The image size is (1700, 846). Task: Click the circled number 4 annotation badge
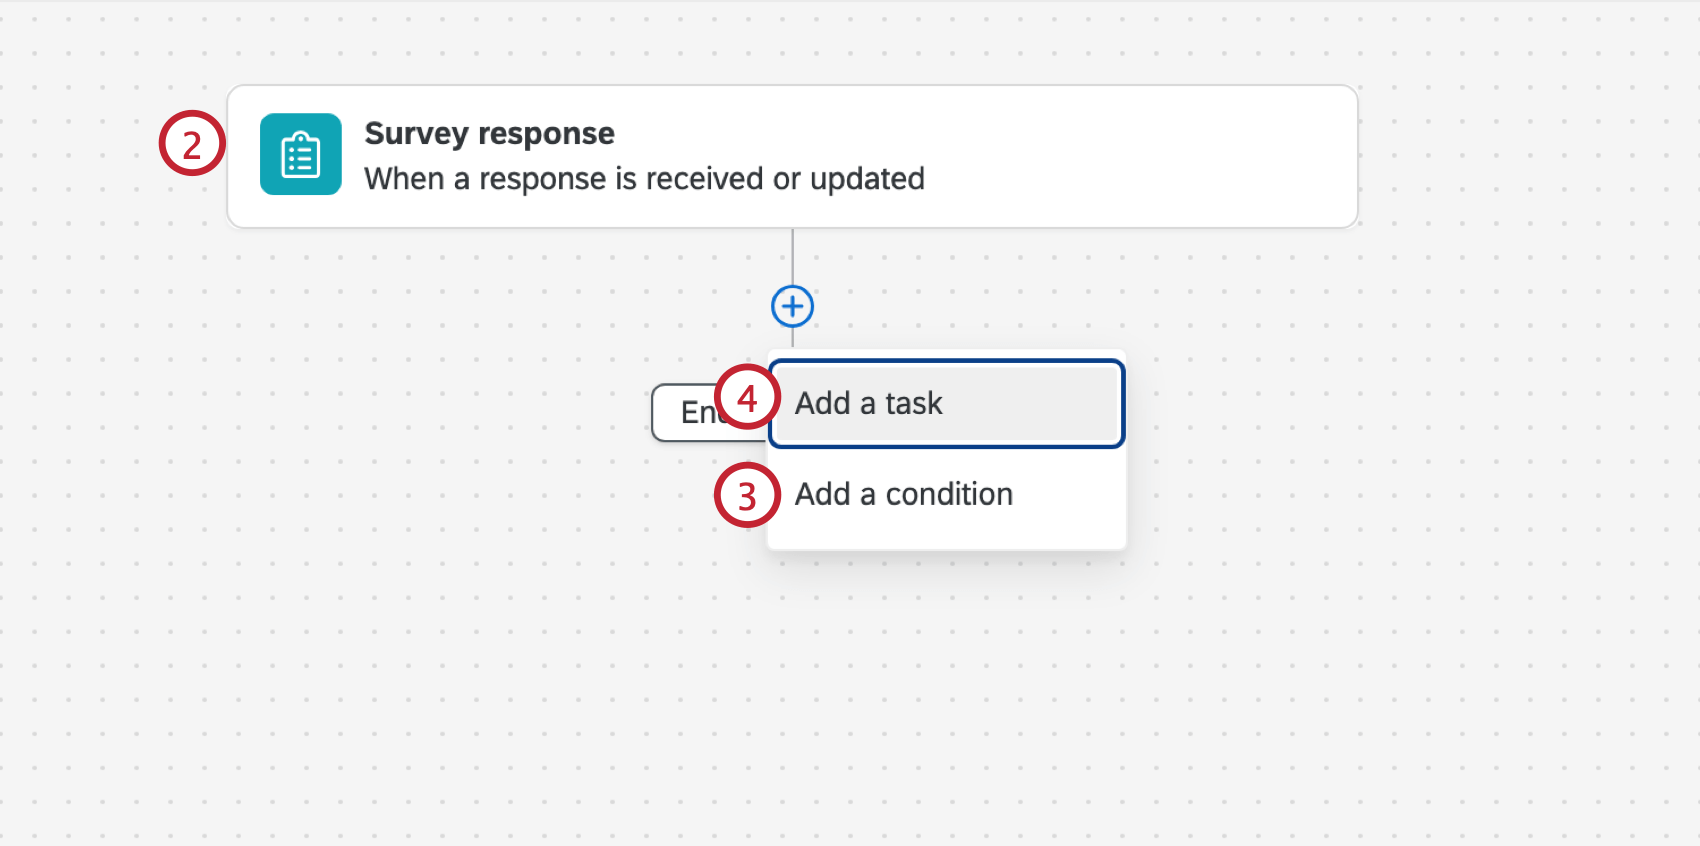(x=747, y=397)
